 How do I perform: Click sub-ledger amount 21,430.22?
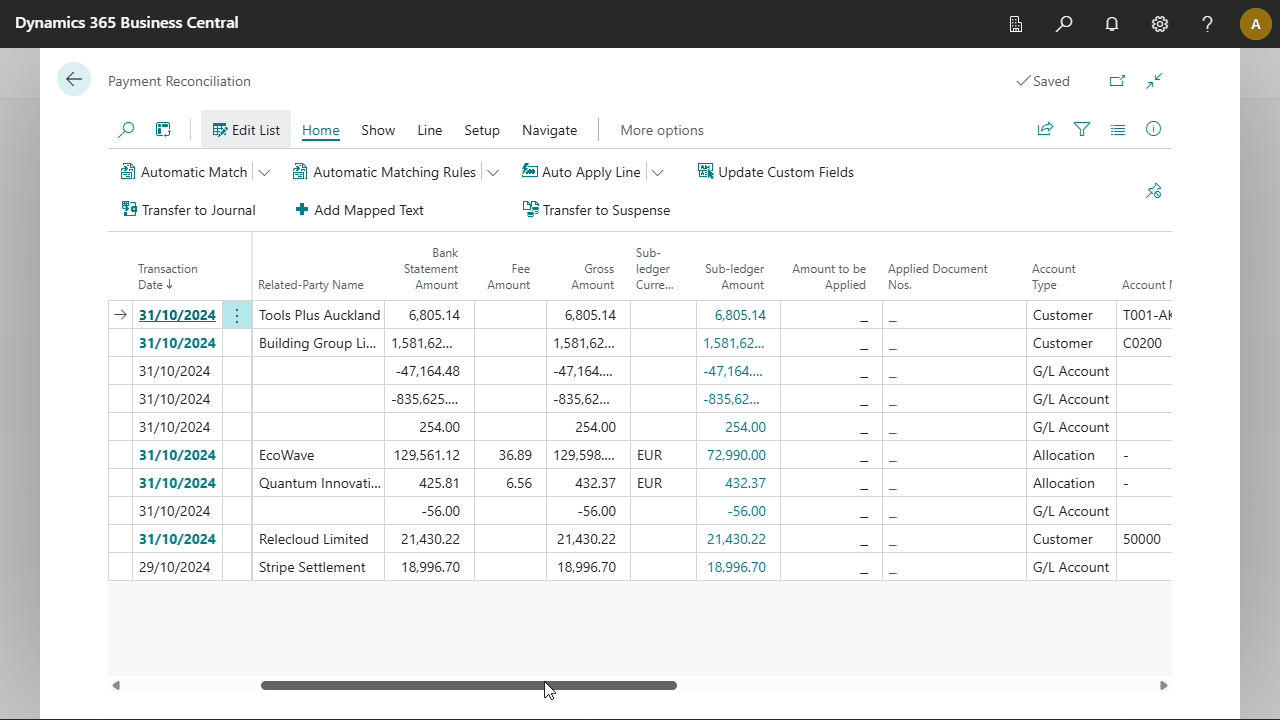(x=736, y=539)
